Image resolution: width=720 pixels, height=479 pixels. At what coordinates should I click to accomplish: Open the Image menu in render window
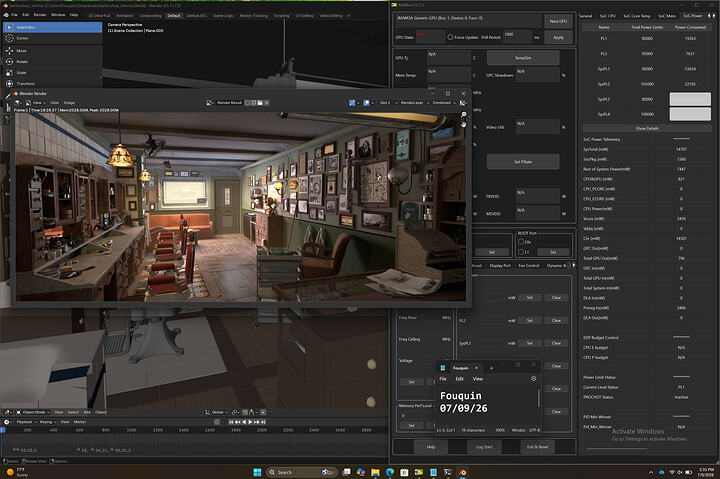pyautogui.click(x=69, y=103)
